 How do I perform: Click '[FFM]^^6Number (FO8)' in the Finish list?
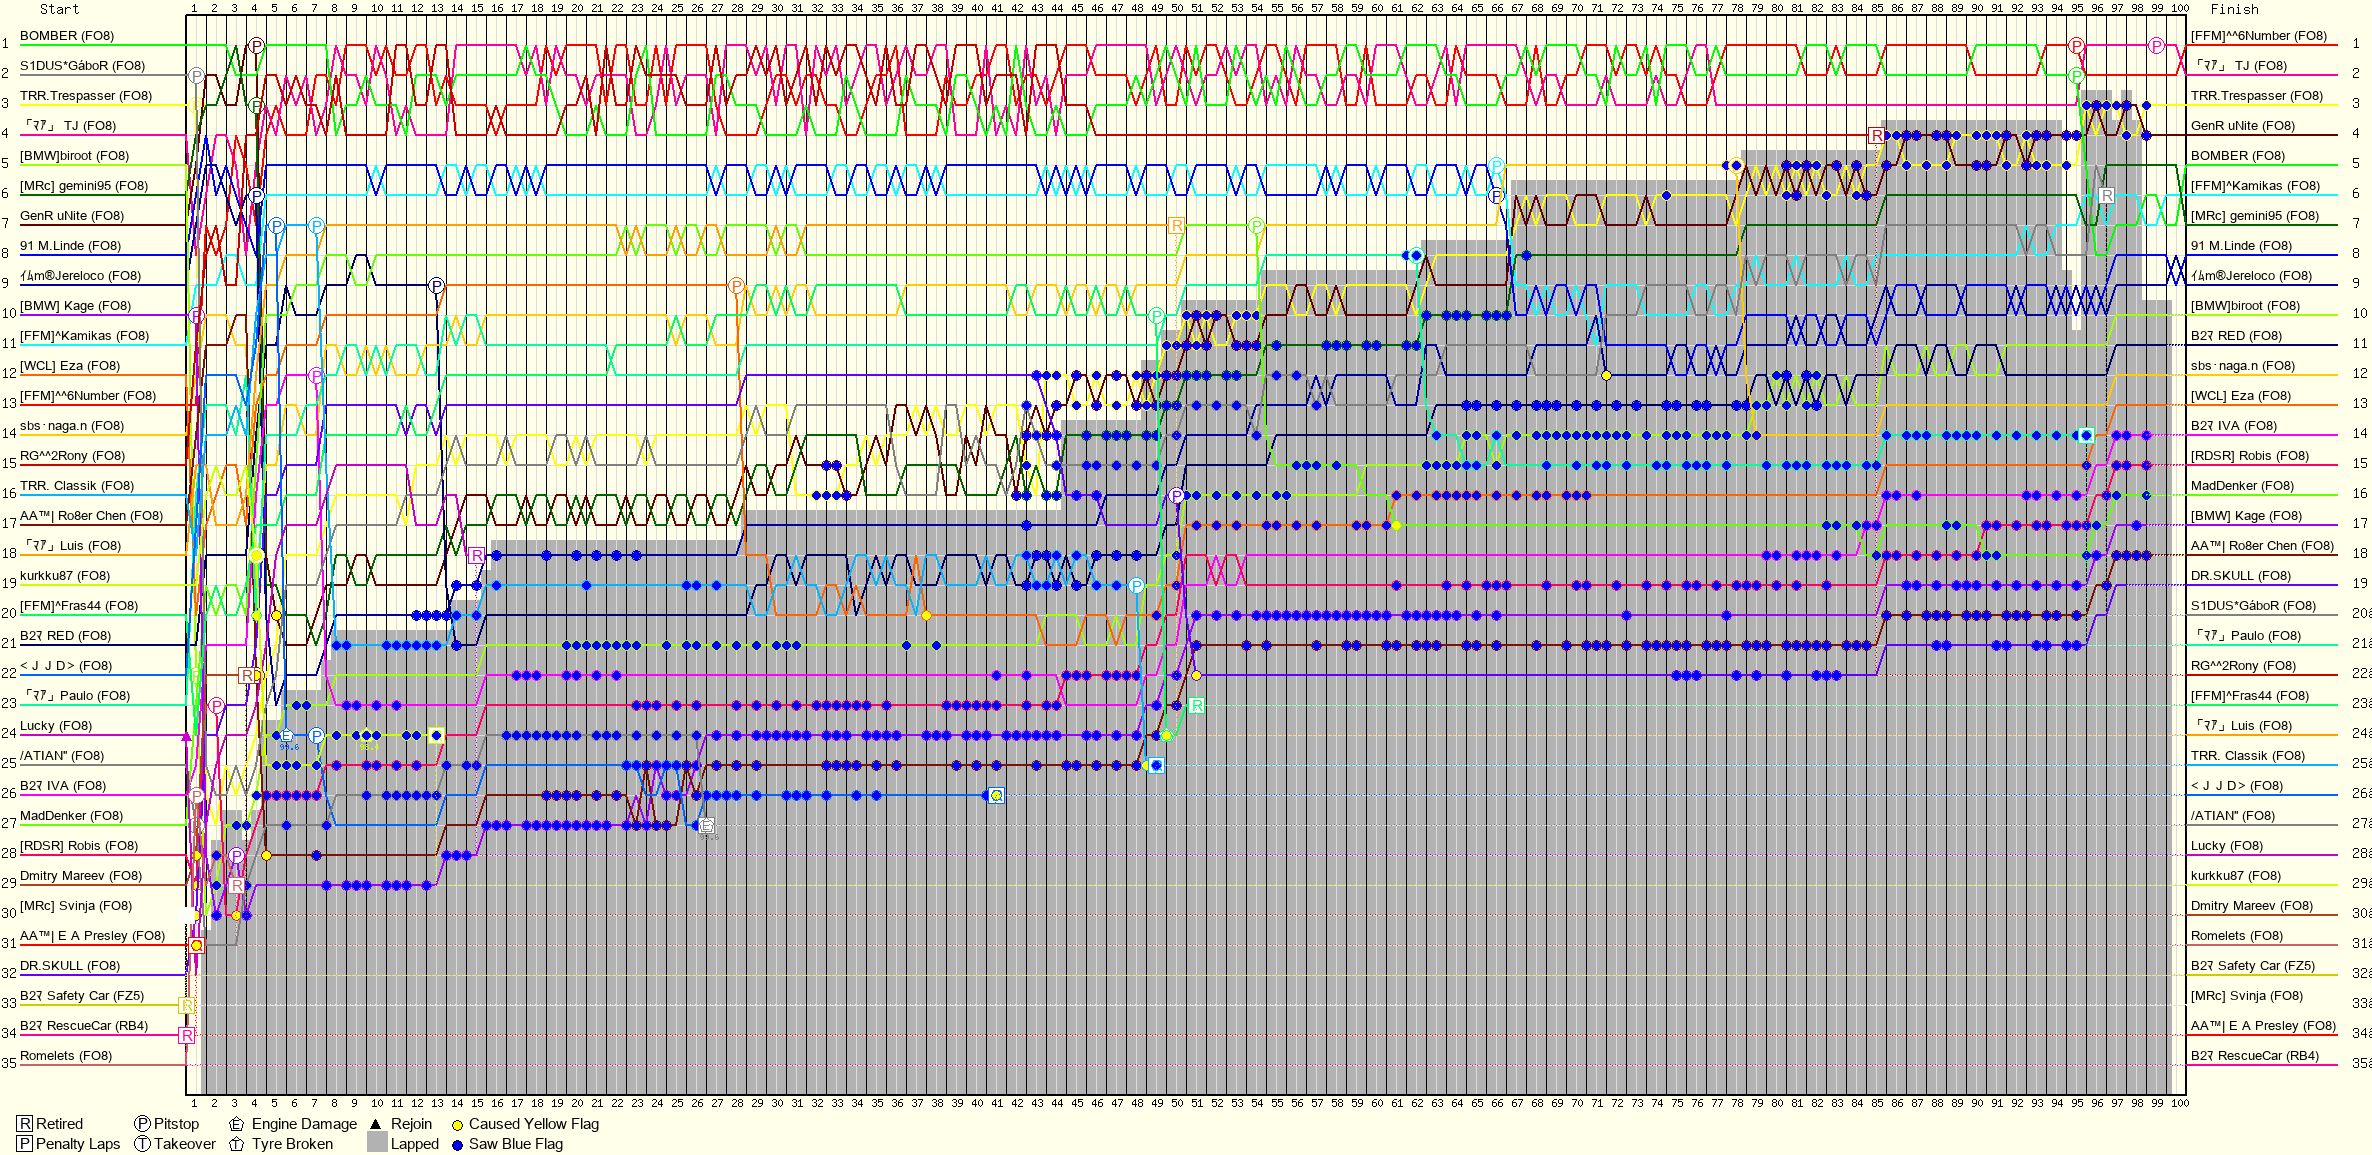tap(2259, 36)
